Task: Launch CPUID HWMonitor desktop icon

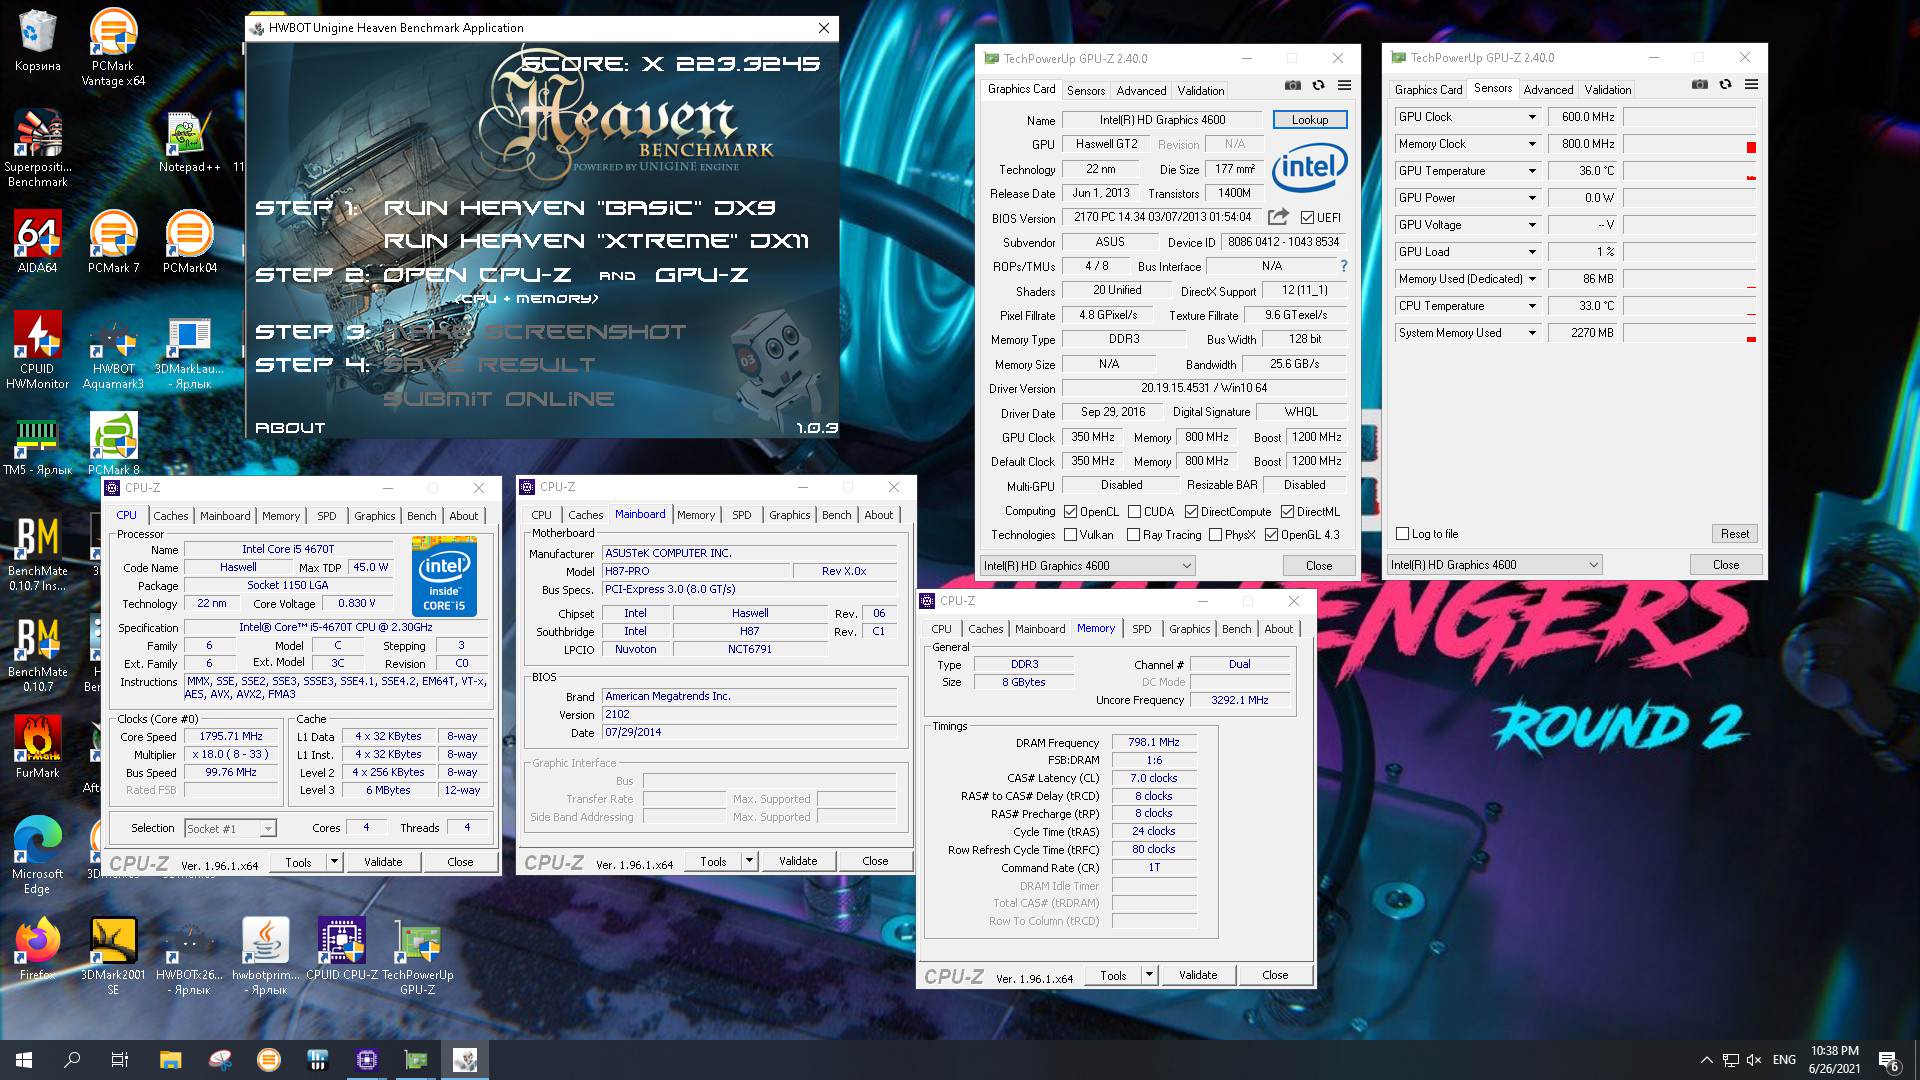Action: pos(37,350)
